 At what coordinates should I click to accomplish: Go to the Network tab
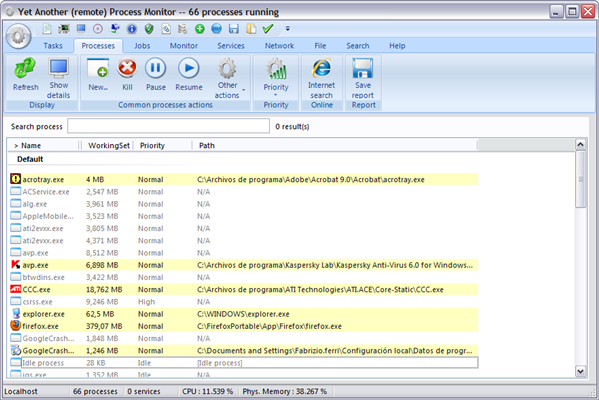point(279,46)
